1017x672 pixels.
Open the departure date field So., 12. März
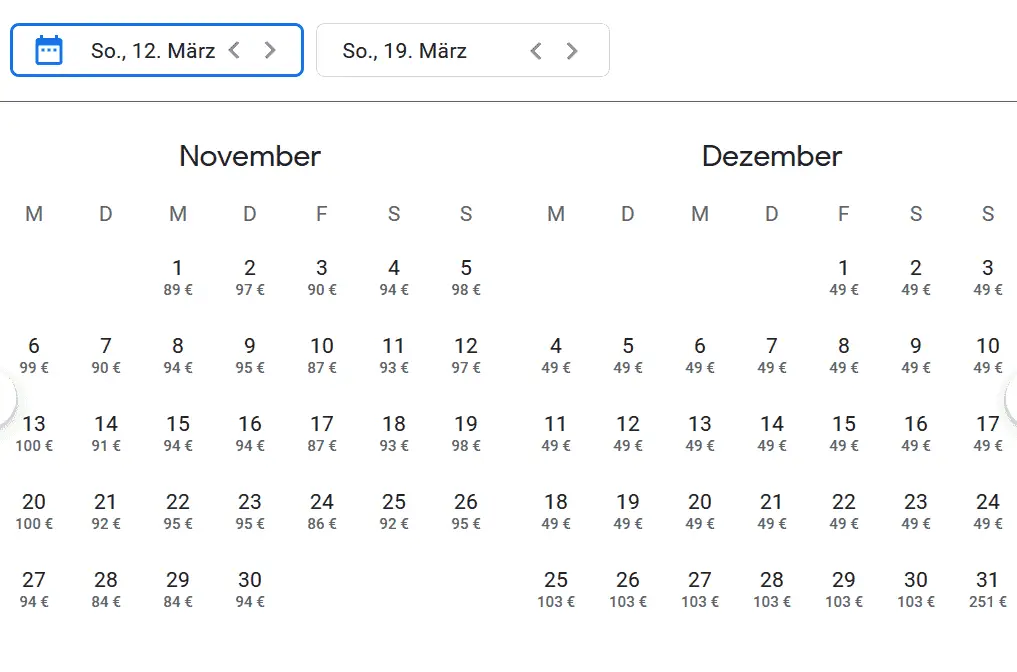(x=152, y=50)
